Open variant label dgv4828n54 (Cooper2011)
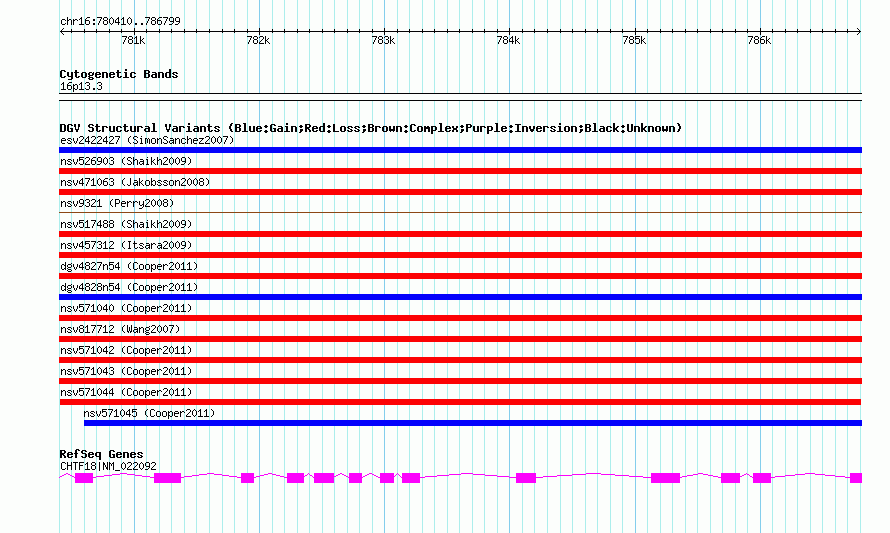 pyautogui.click(x=129, y=287)
